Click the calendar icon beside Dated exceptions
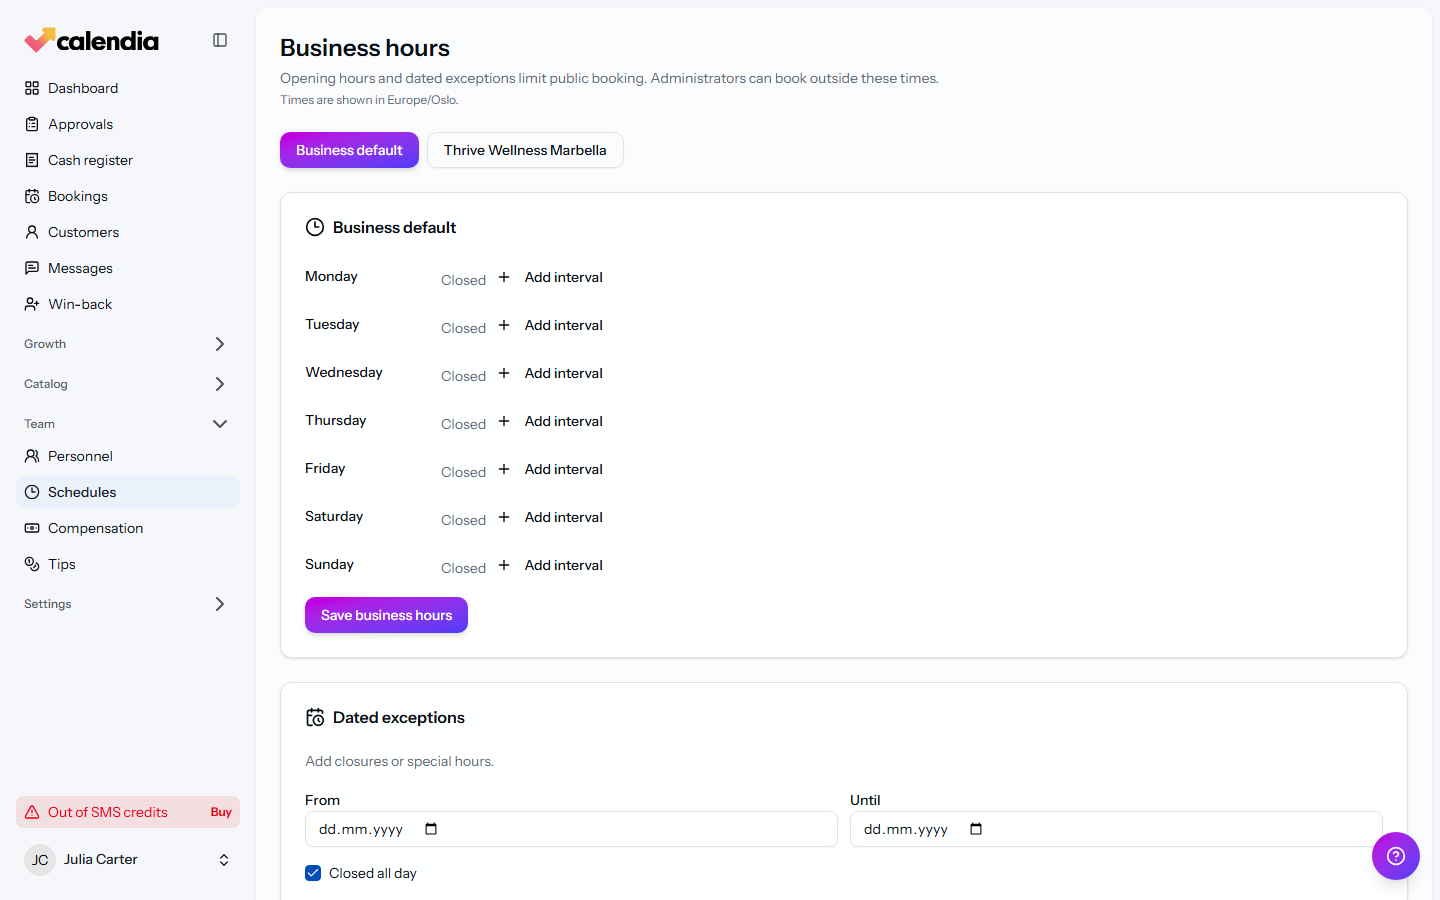Image resolution: width=1440 pixels, height=900 pixels. (x=315, y=717)
